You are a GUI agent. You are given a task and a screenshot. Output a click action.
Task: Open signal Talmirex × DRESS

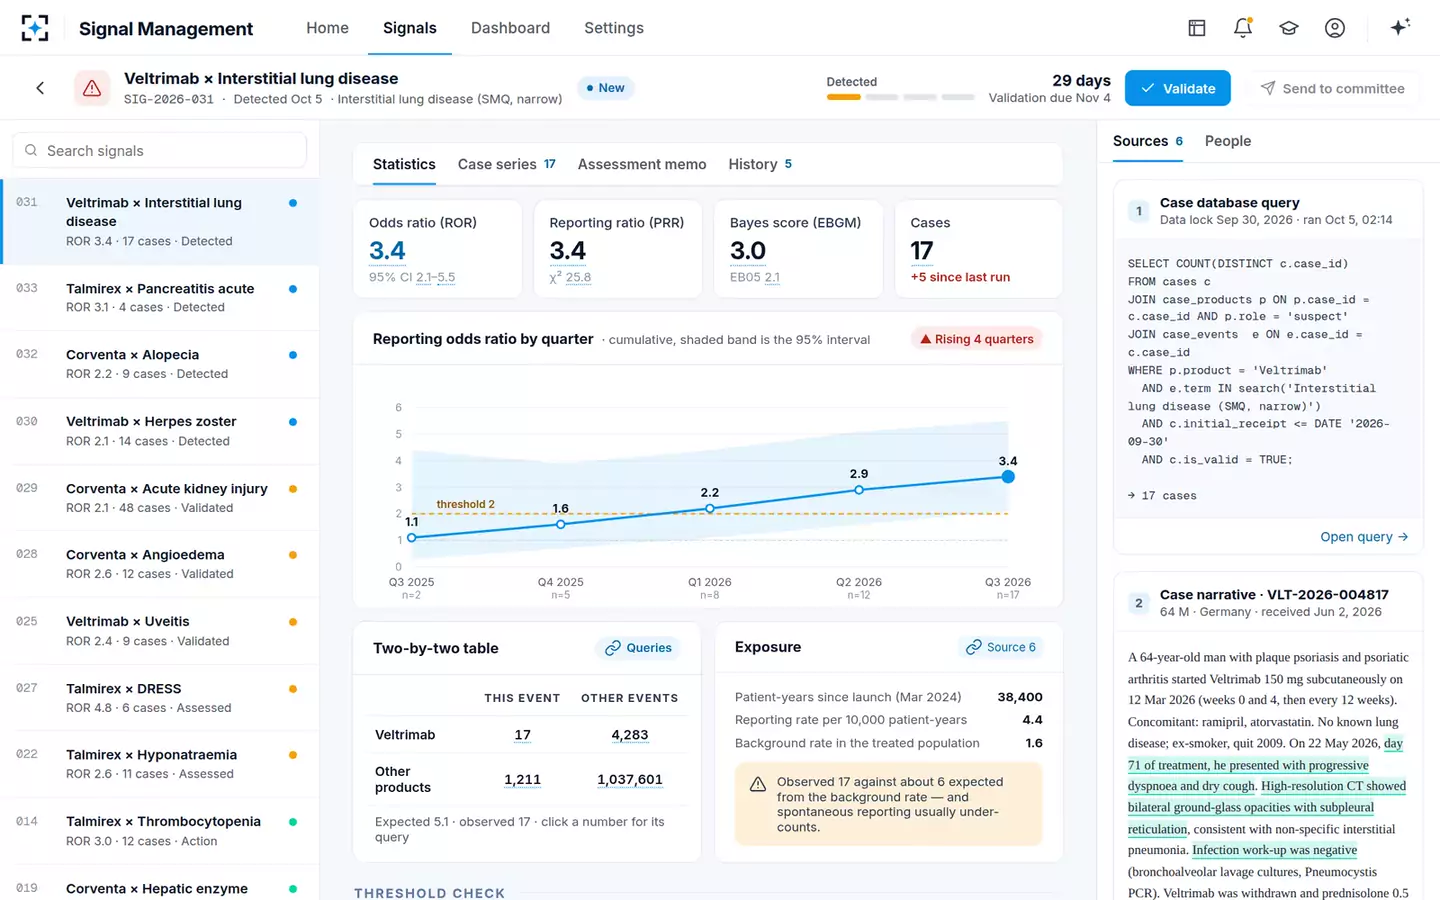(x=160, y=698)
